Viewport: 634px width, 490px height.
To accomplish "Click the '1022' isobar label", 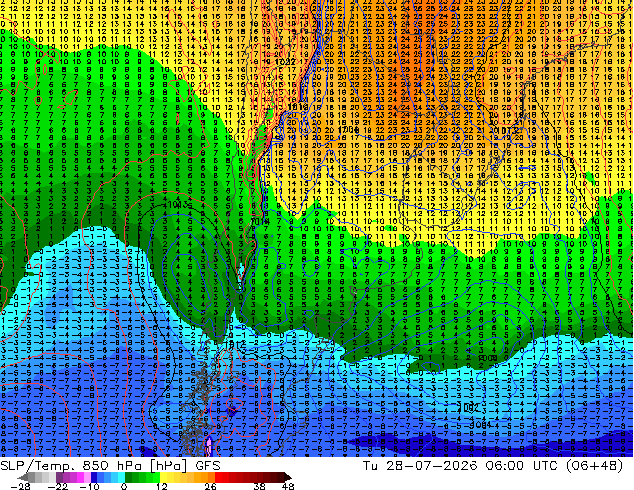I will pyautogui.click(x=285, y=62).
